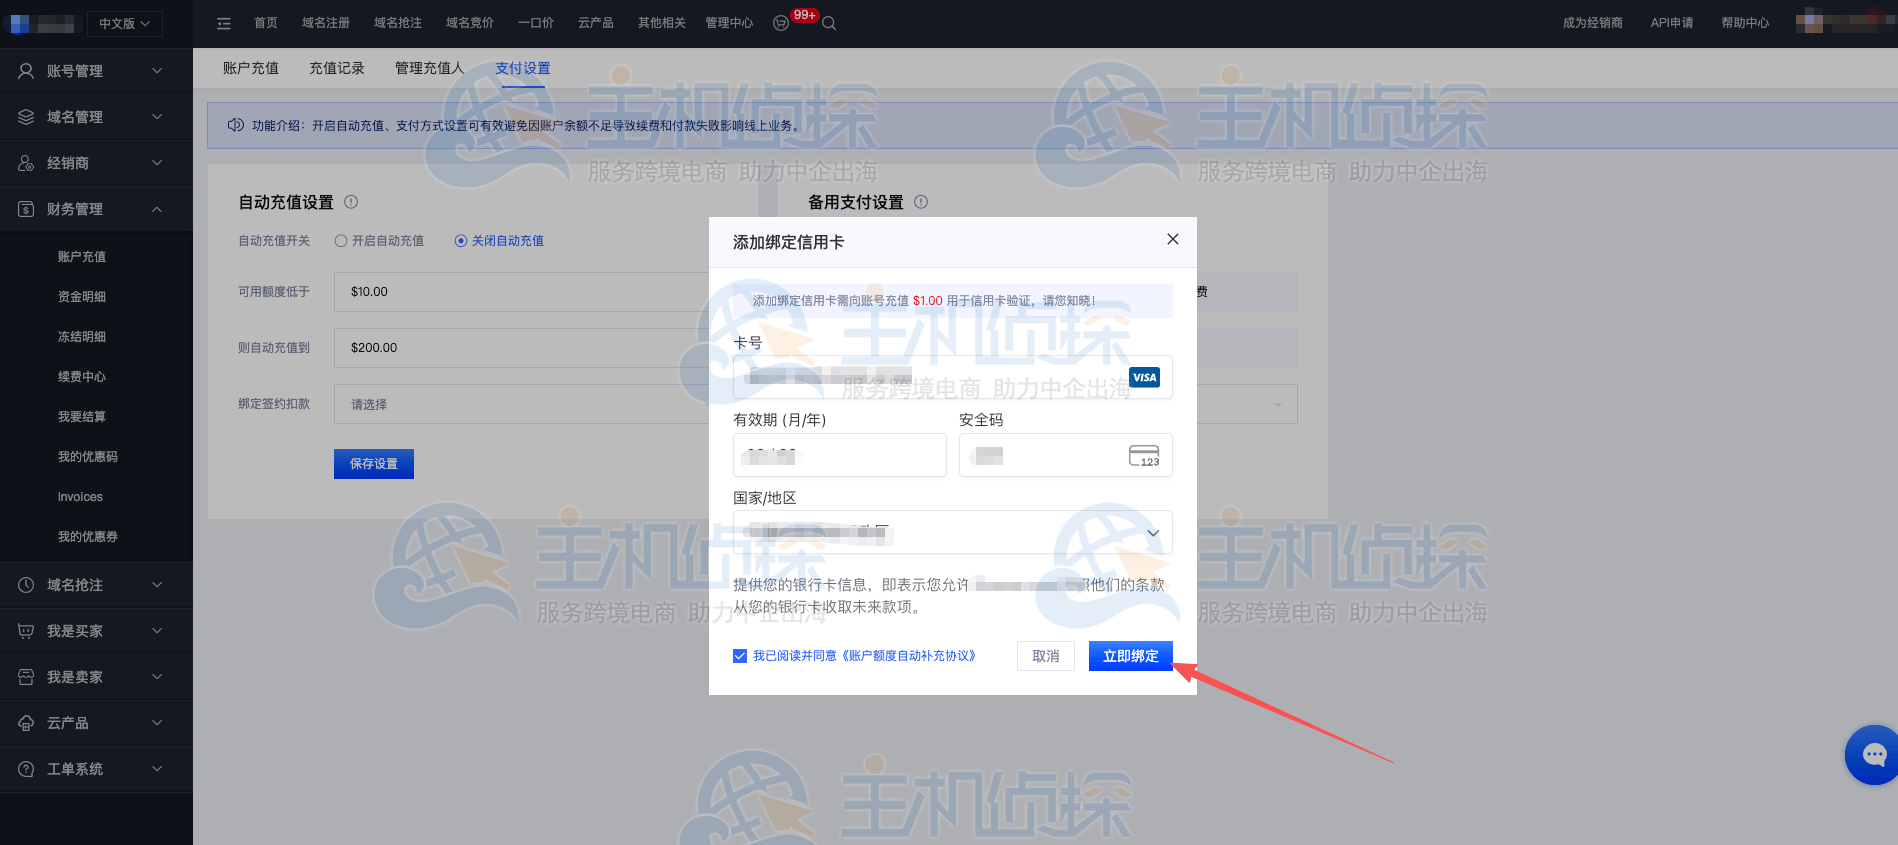This screenshot has height=845, width=1898.
Task: Open the 《账户额度自动补充协议》 link
Action: click(908, 656)
